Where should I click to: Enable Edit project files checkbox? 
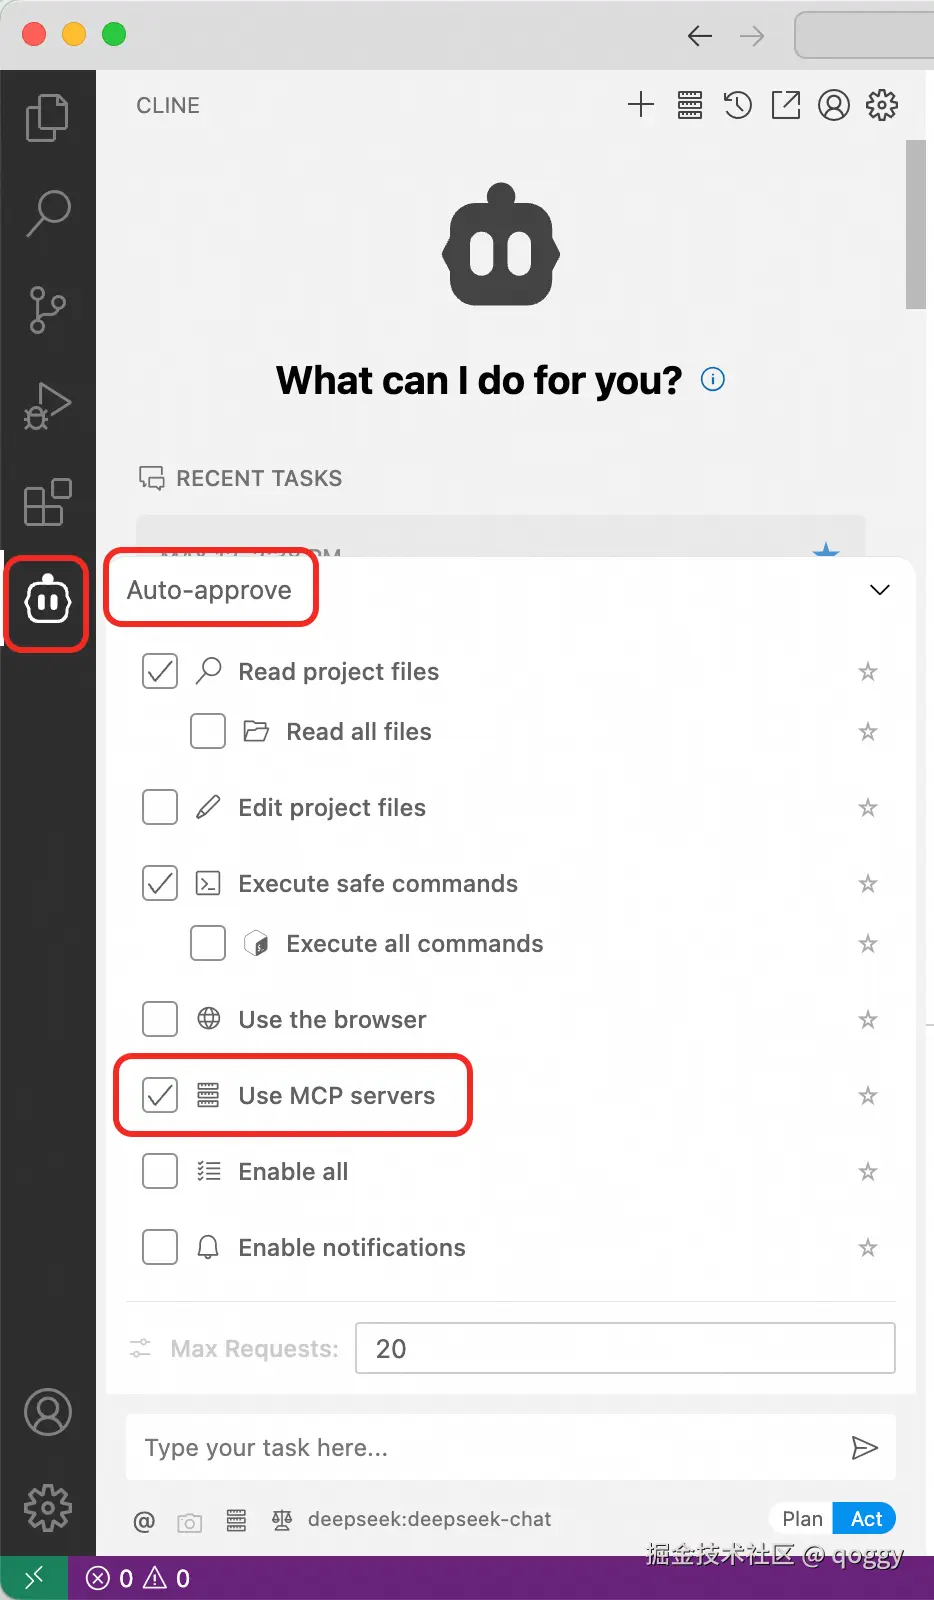point(160,807)
